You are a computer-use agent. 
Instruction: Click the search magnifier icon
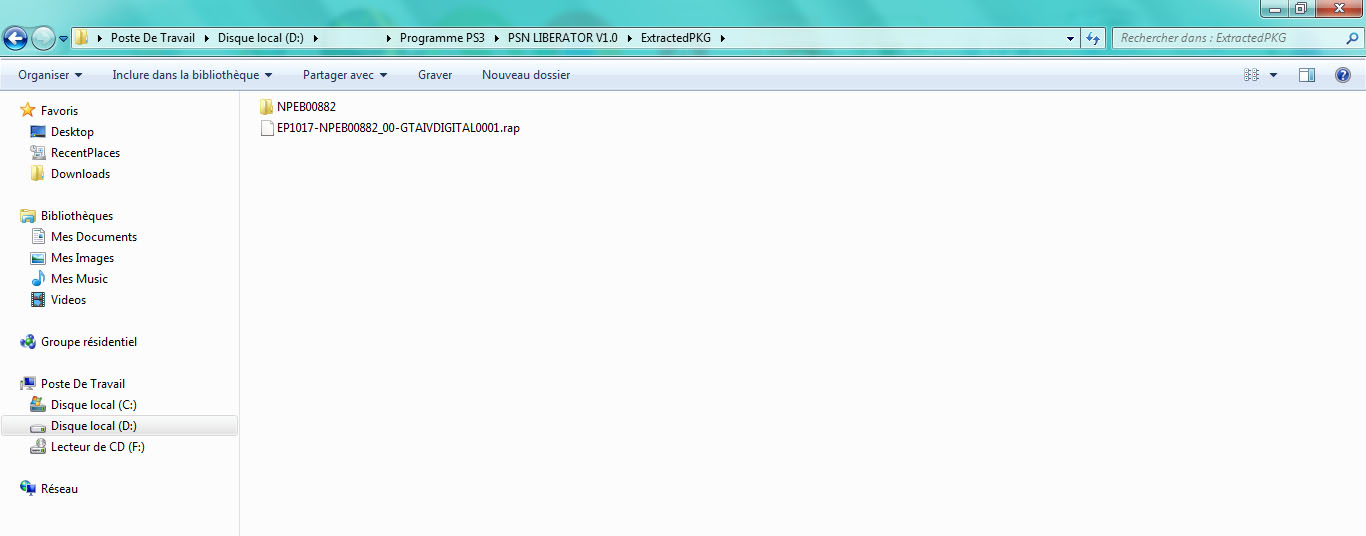point(1352,38)
